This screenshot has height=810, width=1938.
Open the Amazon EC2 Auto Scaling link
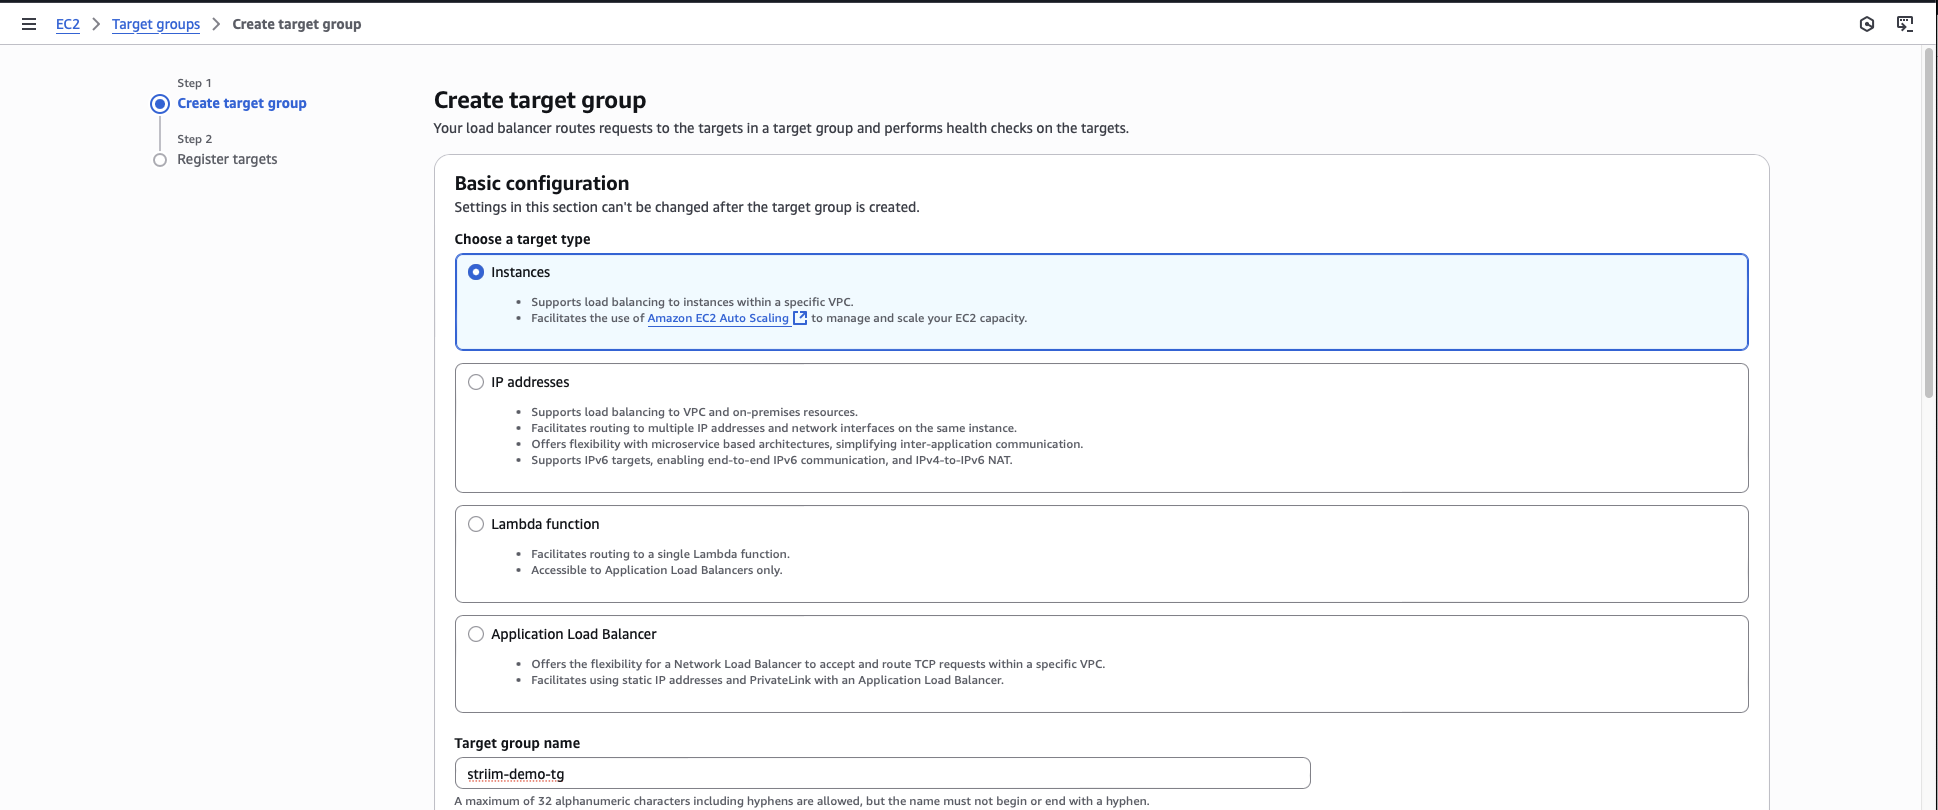click(718, 318)
